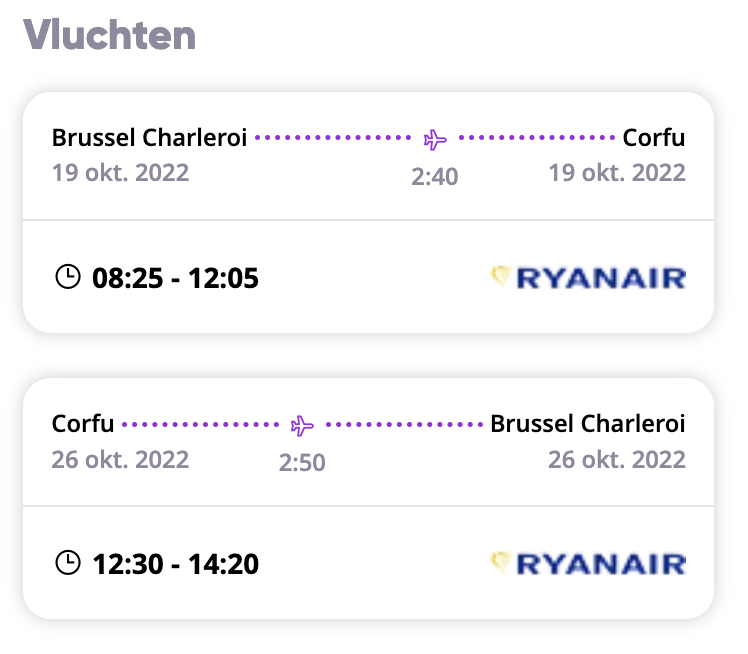Click the airplane icon on outbound flight
This screenshot has width=748, height=654.
coord(435,139)
